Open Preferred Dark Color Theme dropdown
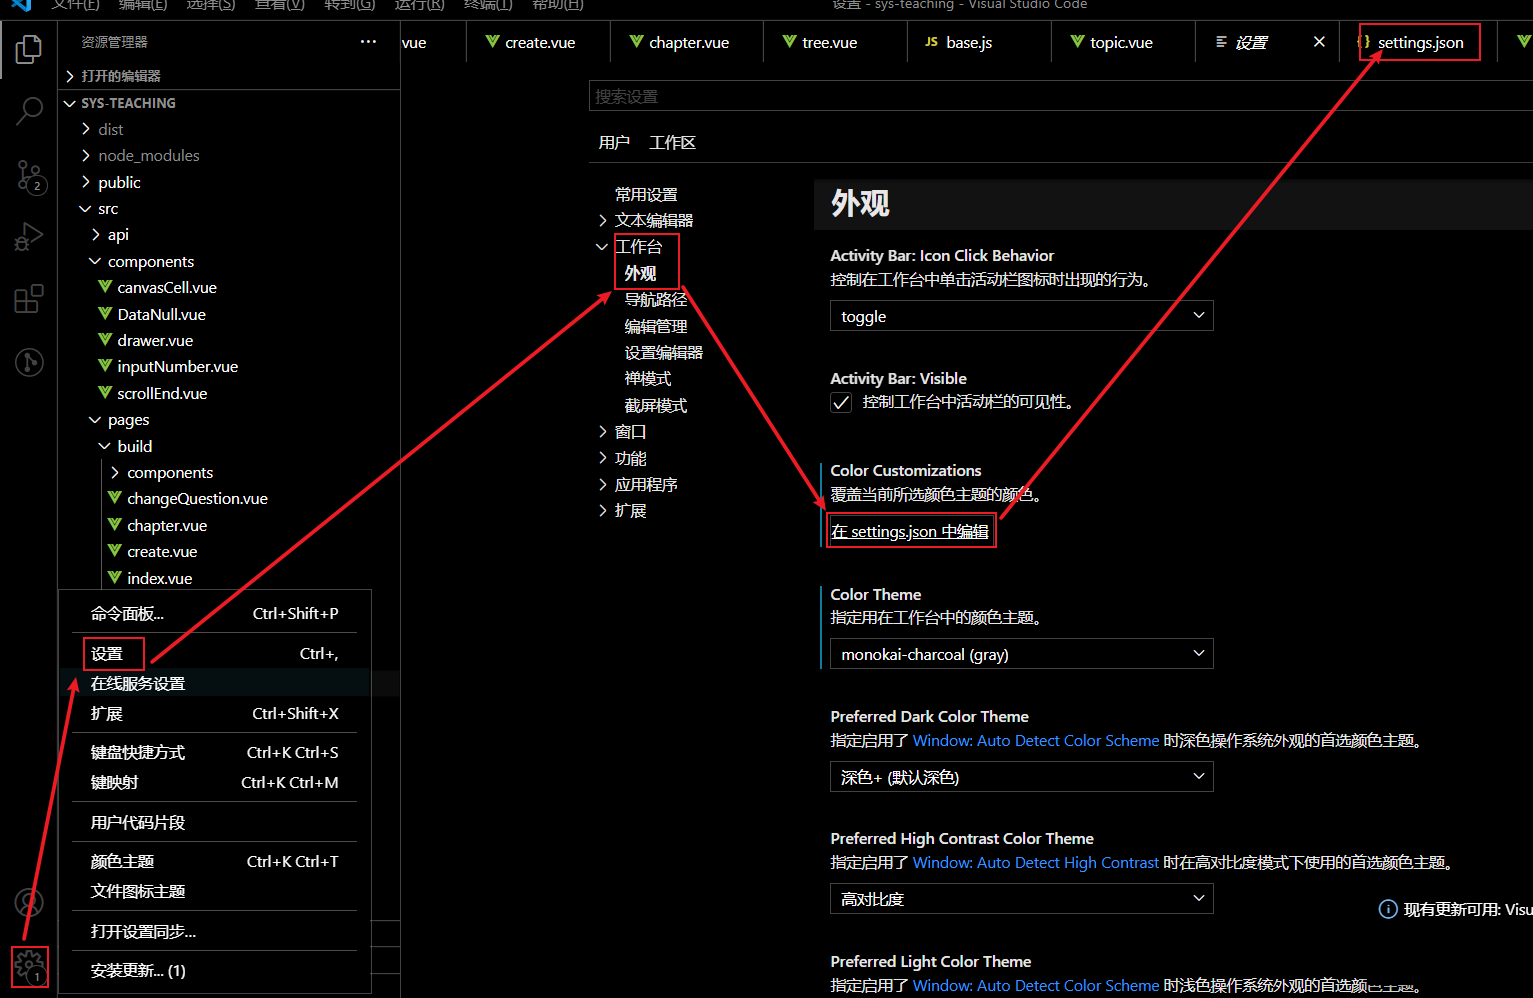The height and width of the screenshot is (998, 1533). 1021,777
